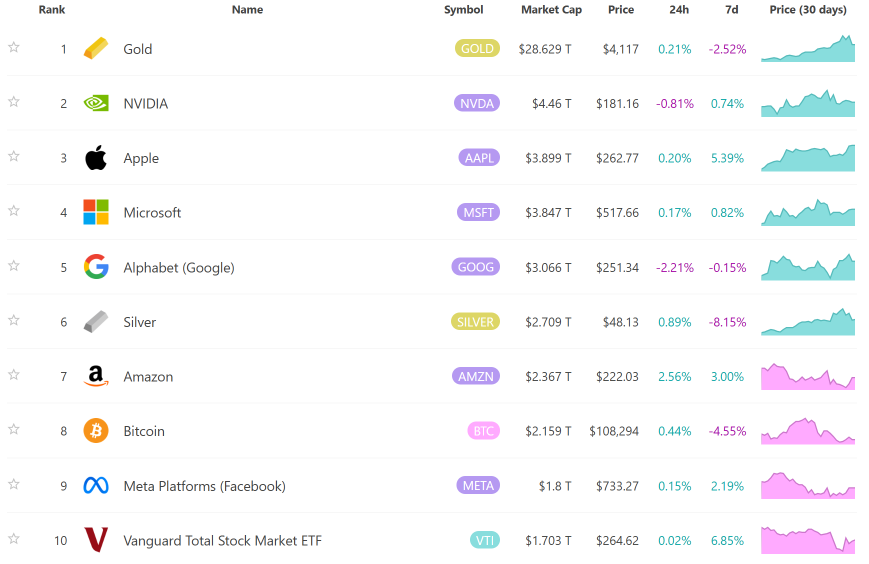Sort the list by Price column
This screenshot has width=869, height=564.
click(x=621, y=10)
